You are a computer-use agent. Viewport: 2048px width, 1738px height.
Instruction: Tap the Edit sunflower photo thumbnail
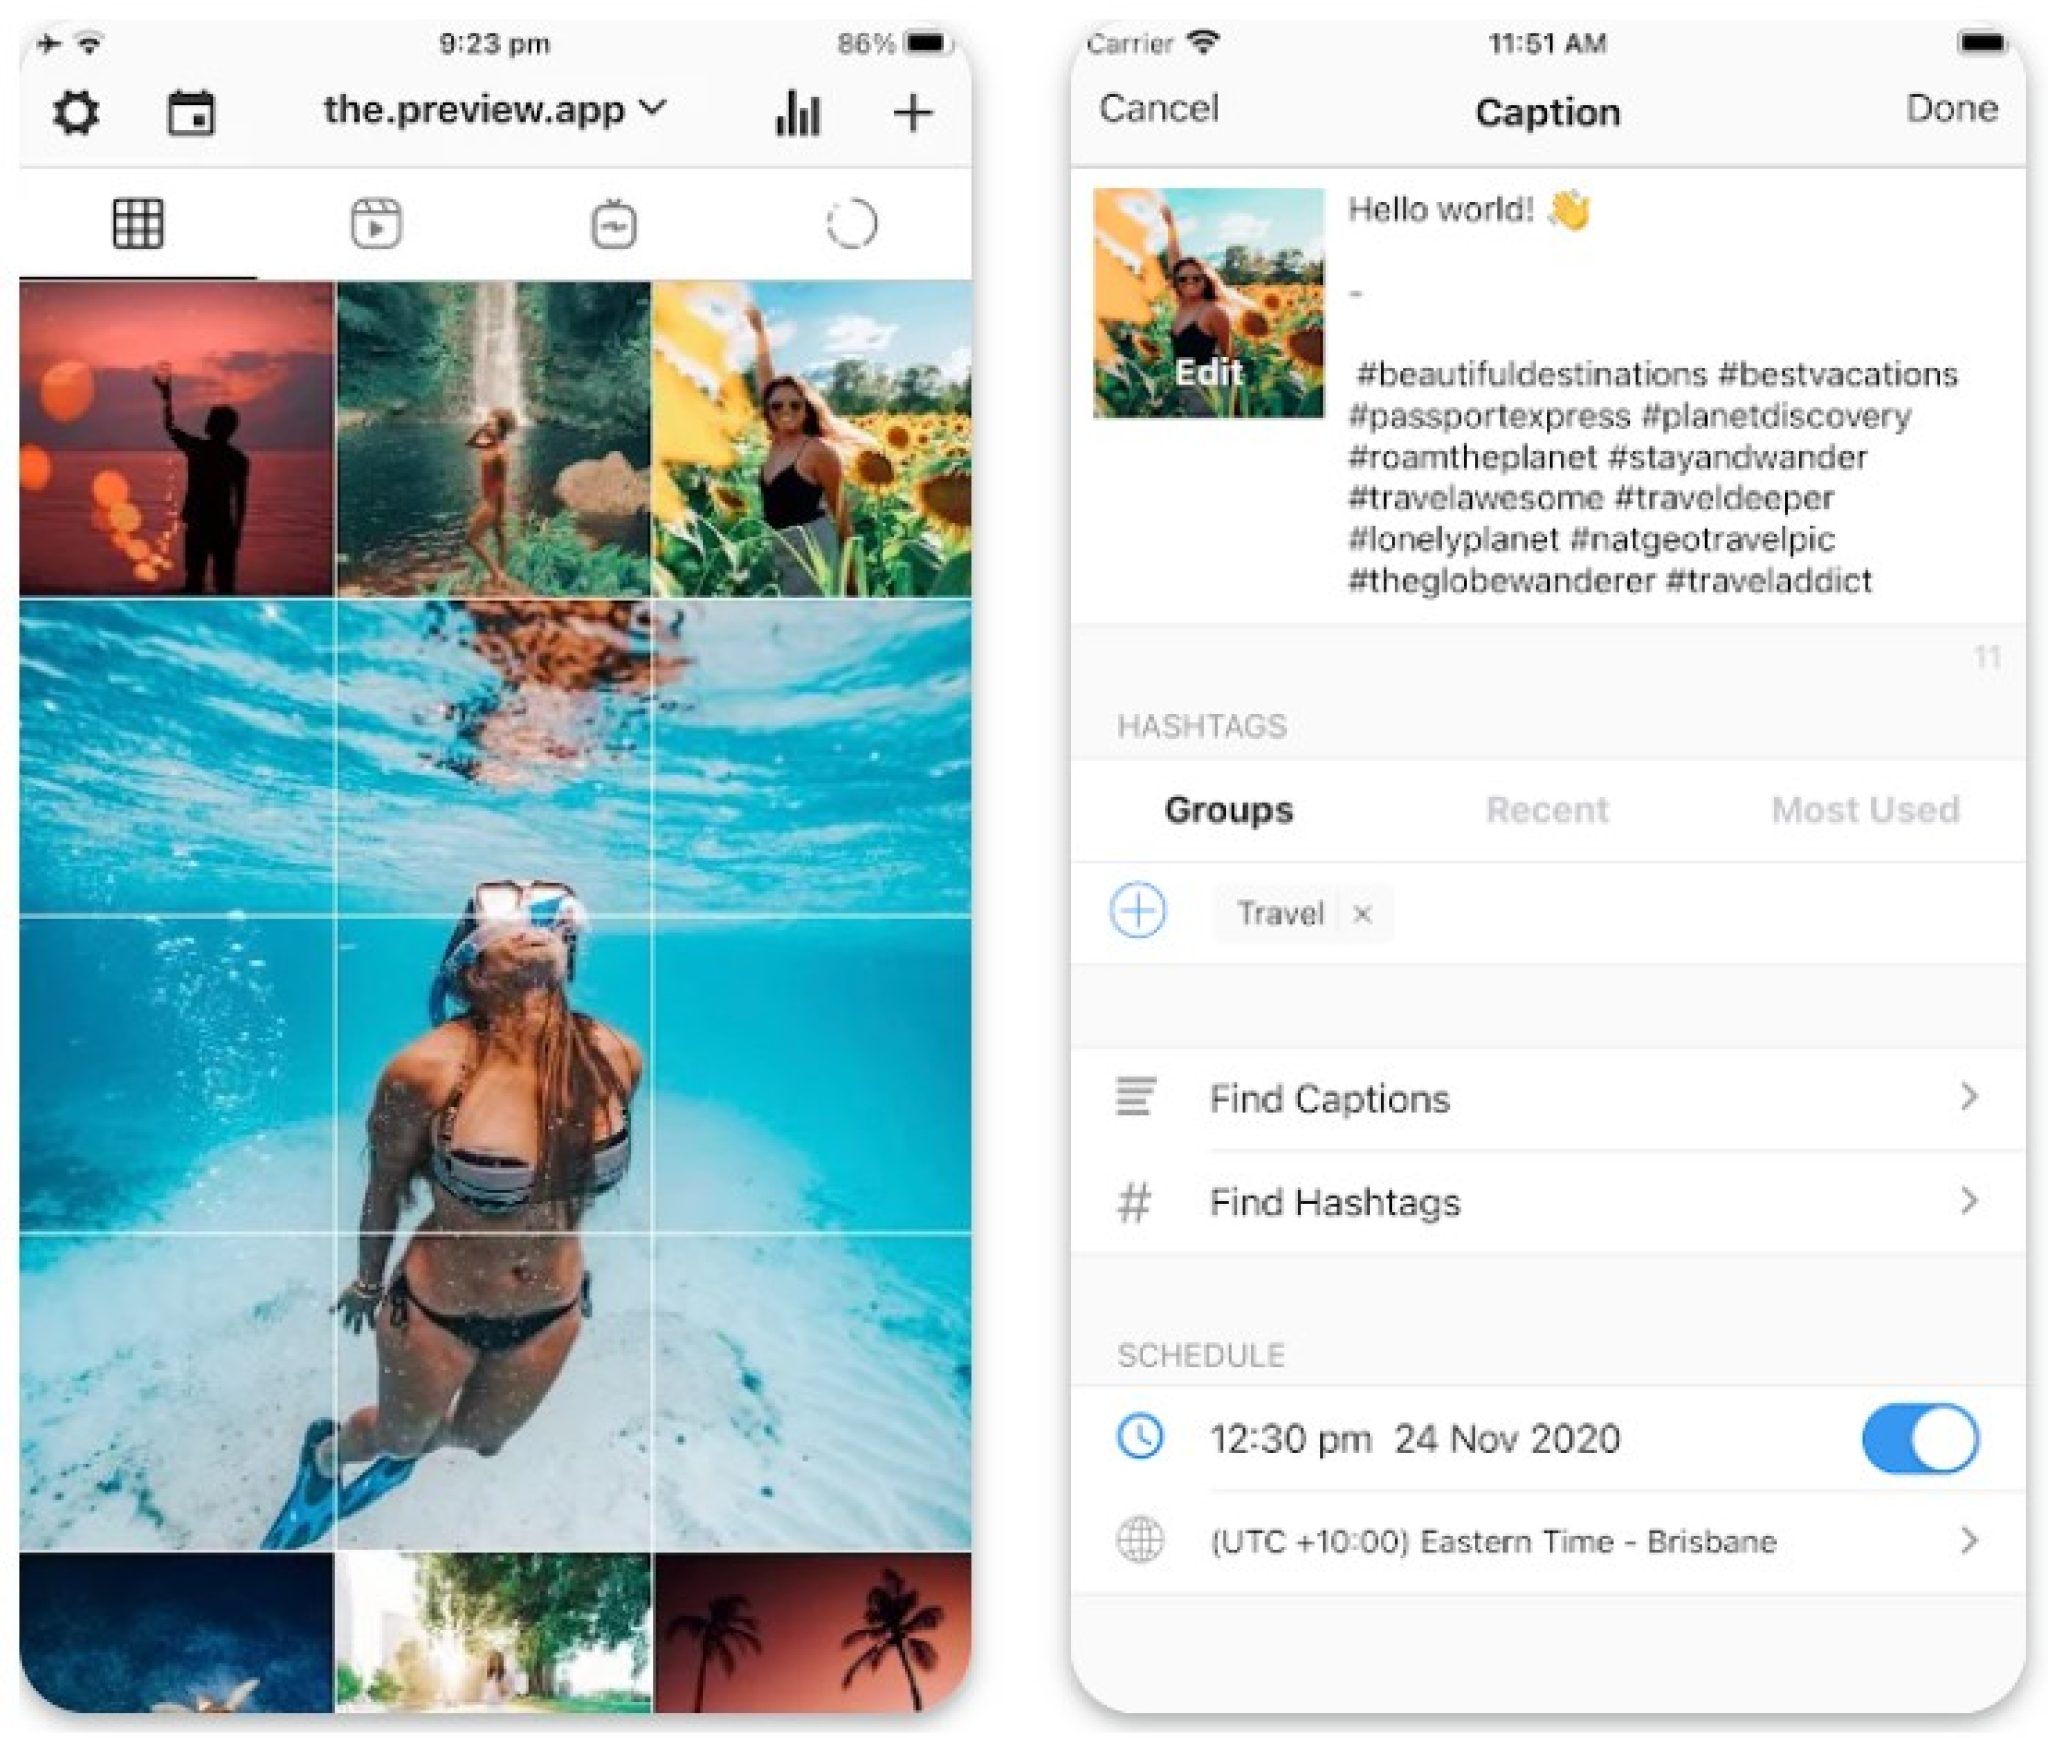click(x=1208, y=303)
